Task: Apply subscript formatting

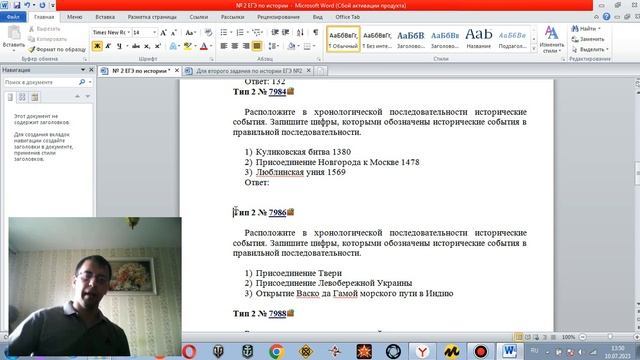Action: point(147,46)
